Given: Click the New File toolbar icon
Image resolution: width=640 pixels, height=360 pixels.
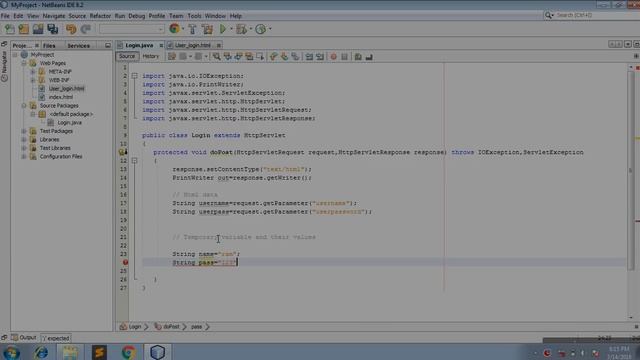Looking at the screenshot, I should (x=9, y=29).
